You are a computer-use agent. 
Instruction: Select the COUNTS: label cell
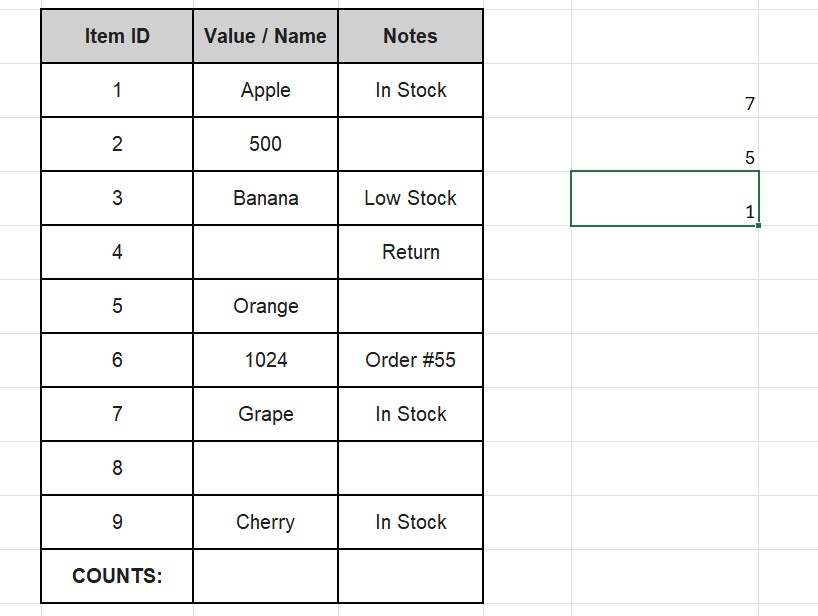tap(117, 577)
